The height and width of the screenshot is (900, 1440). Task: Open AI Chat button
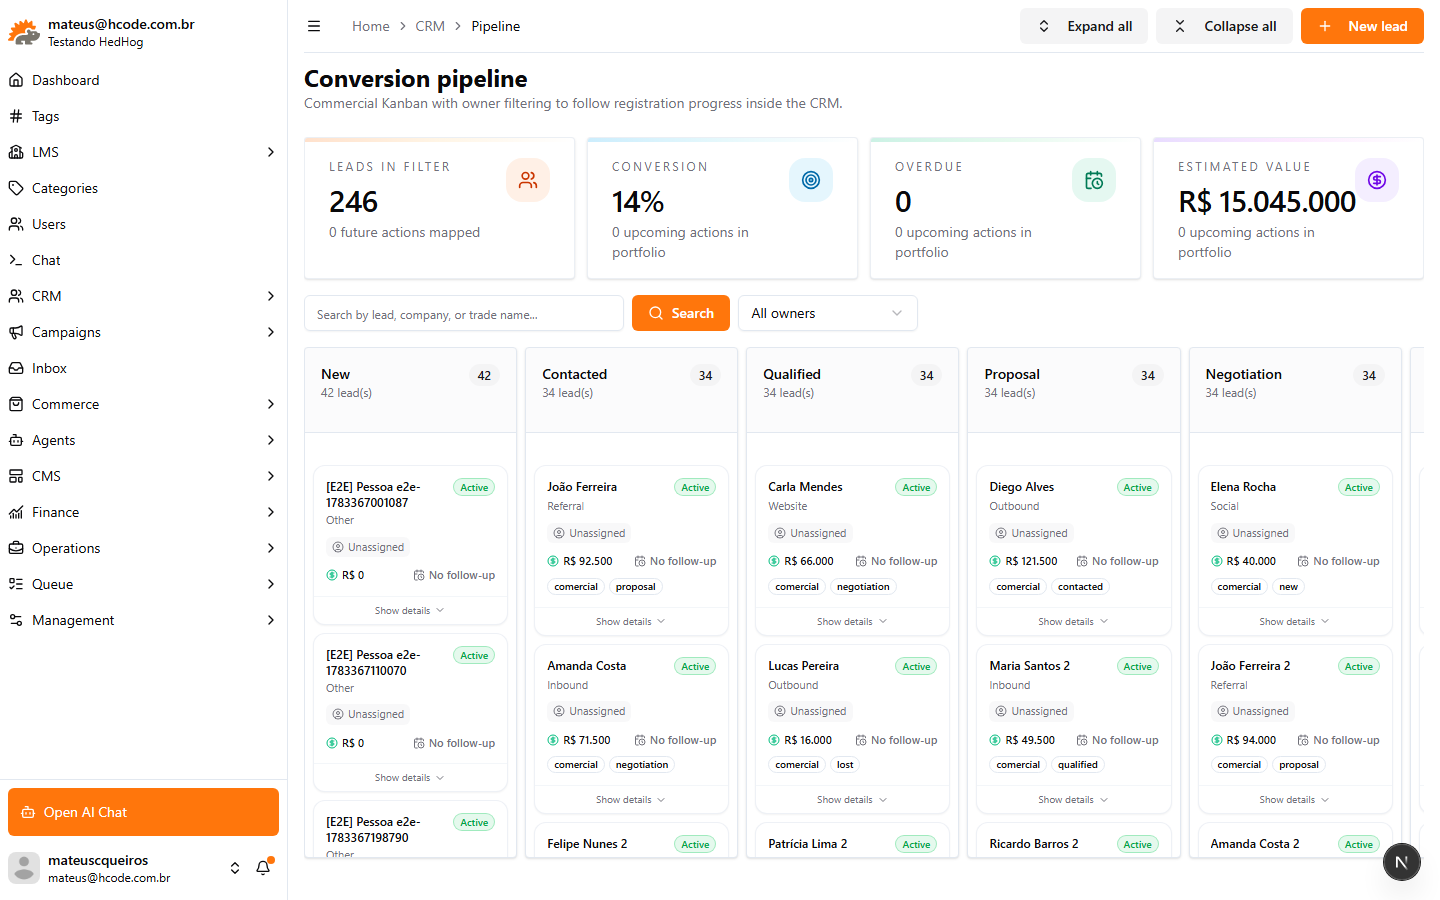click(143, 812)
